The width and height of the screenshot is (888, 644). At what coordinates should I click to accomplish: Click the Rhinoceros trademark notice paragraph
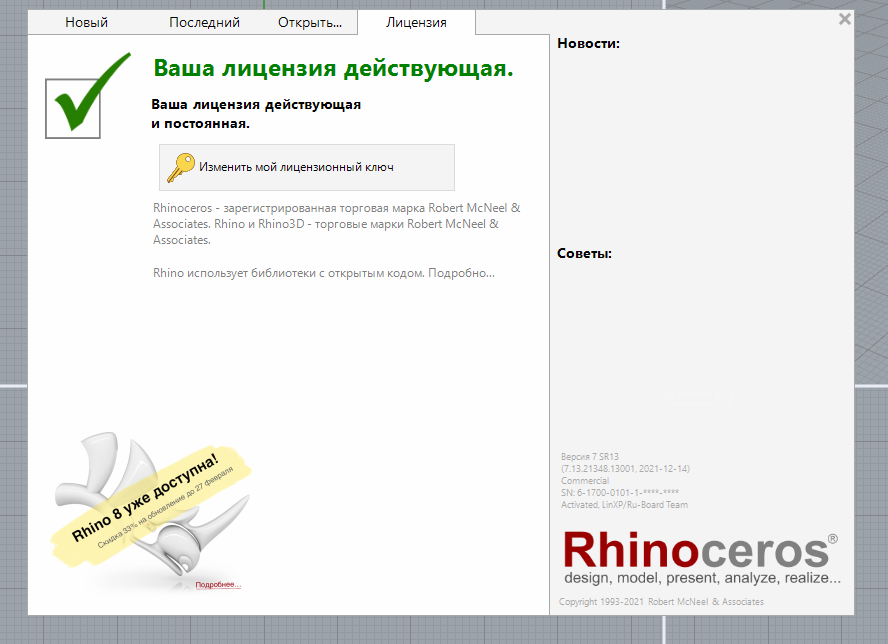pyautogui.click(x=336, y=224)
